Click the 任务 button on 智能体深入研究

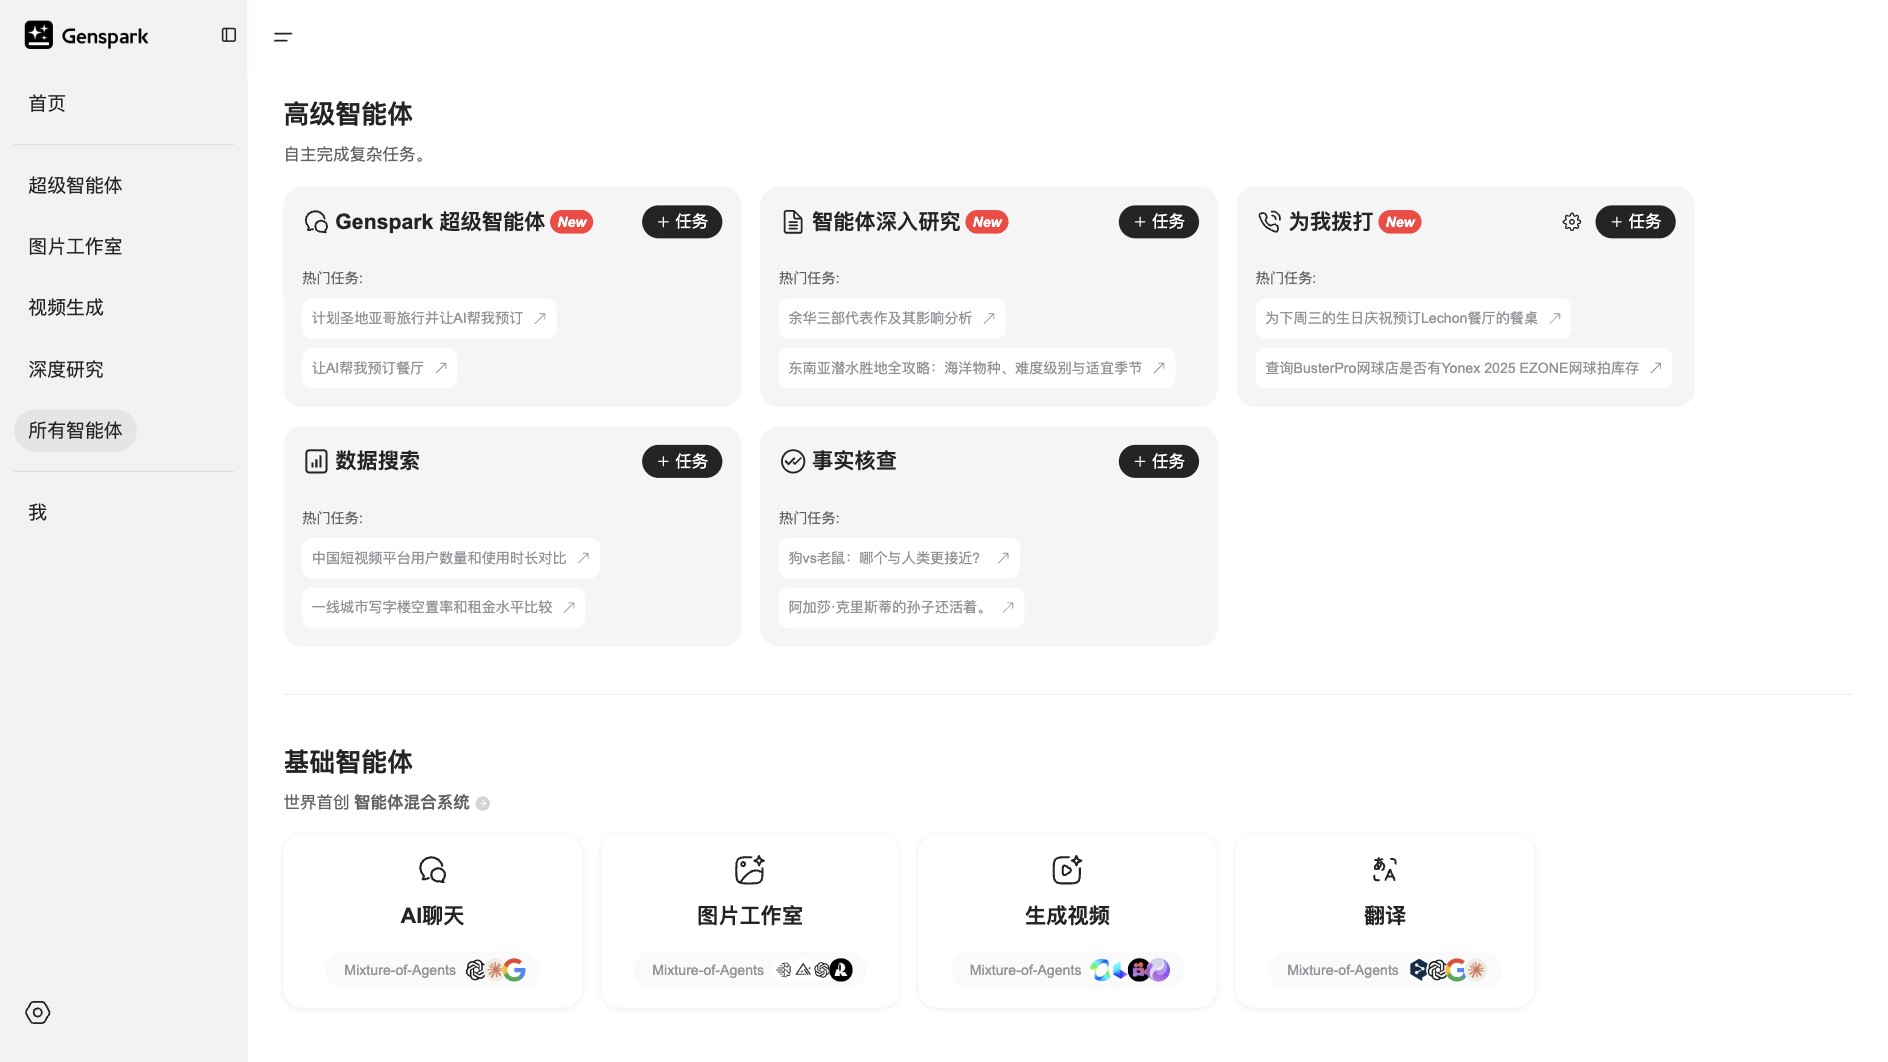[1158, 221]
